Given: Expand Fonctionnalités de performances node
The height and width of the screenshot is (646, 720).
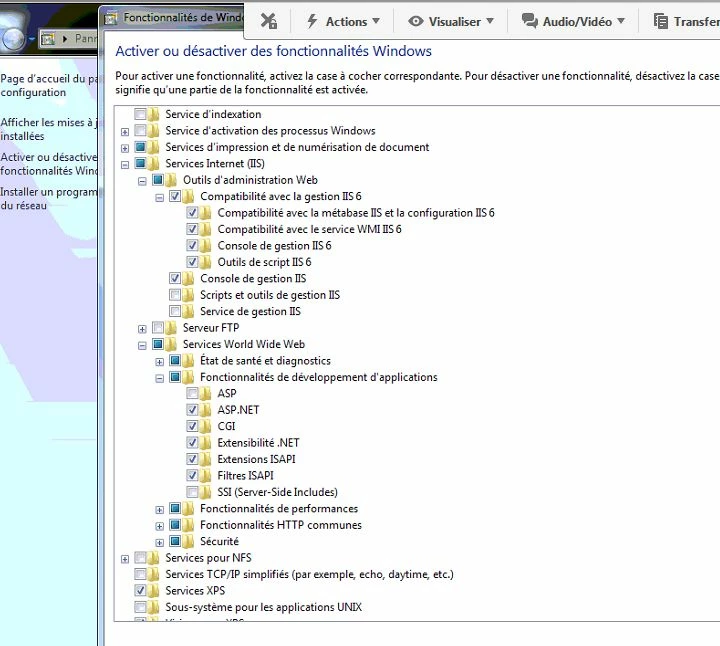Looking at the screenshot, I should click(x=159, y=510).
